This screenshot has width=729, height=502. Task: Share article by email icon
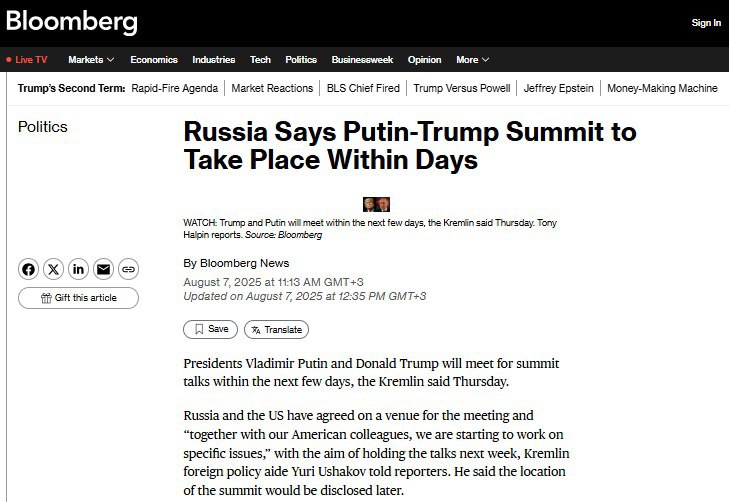(x=103, y=269)
